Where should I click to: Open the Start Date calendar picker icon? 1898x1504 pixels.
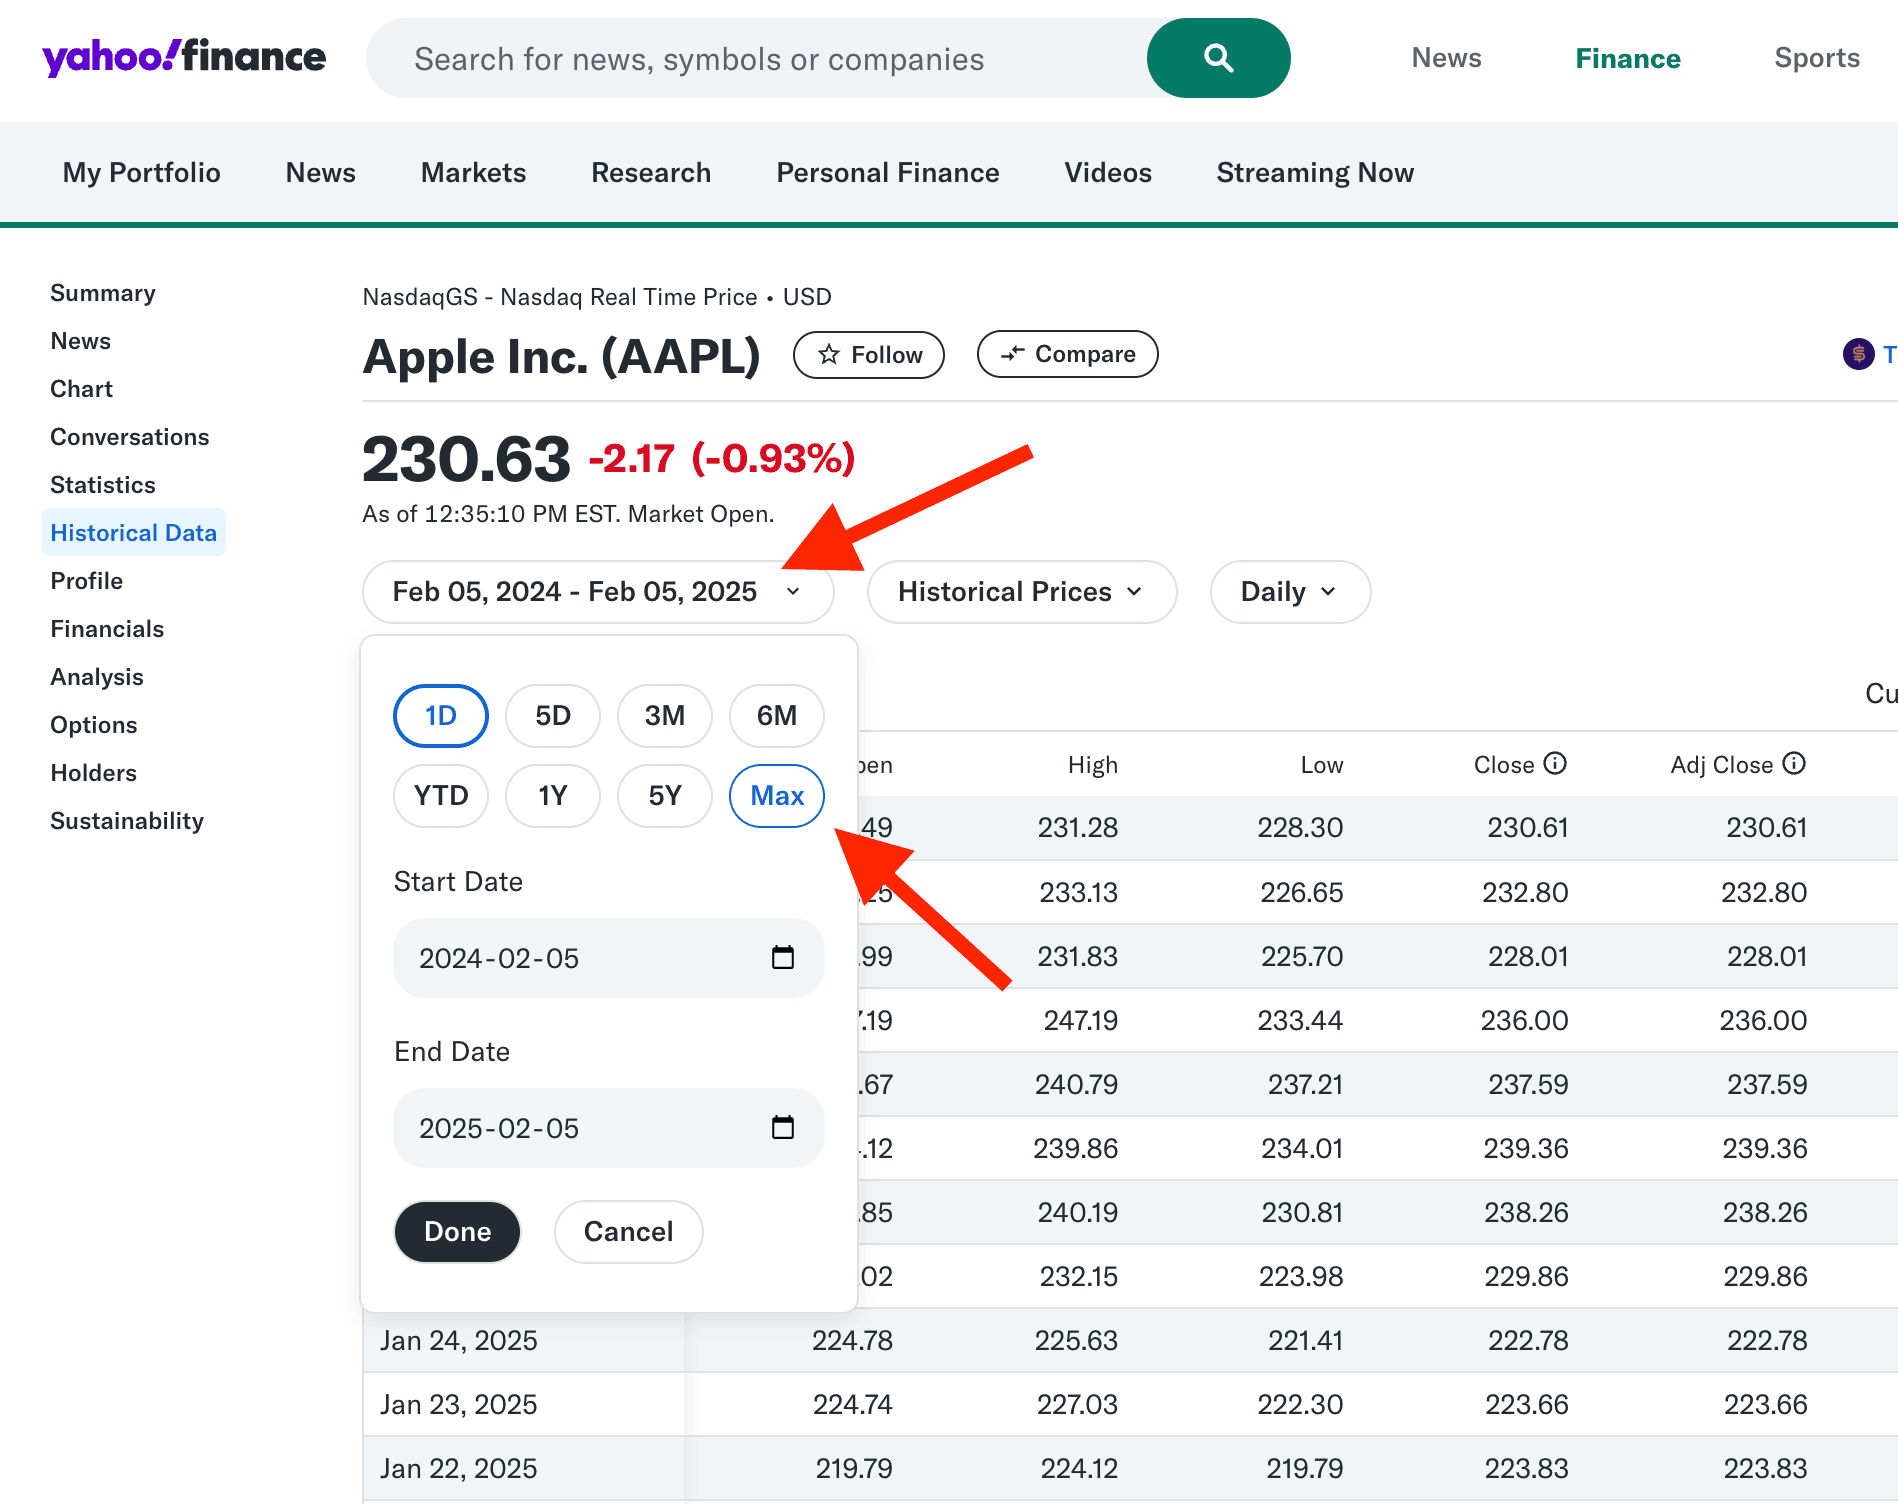783,958
